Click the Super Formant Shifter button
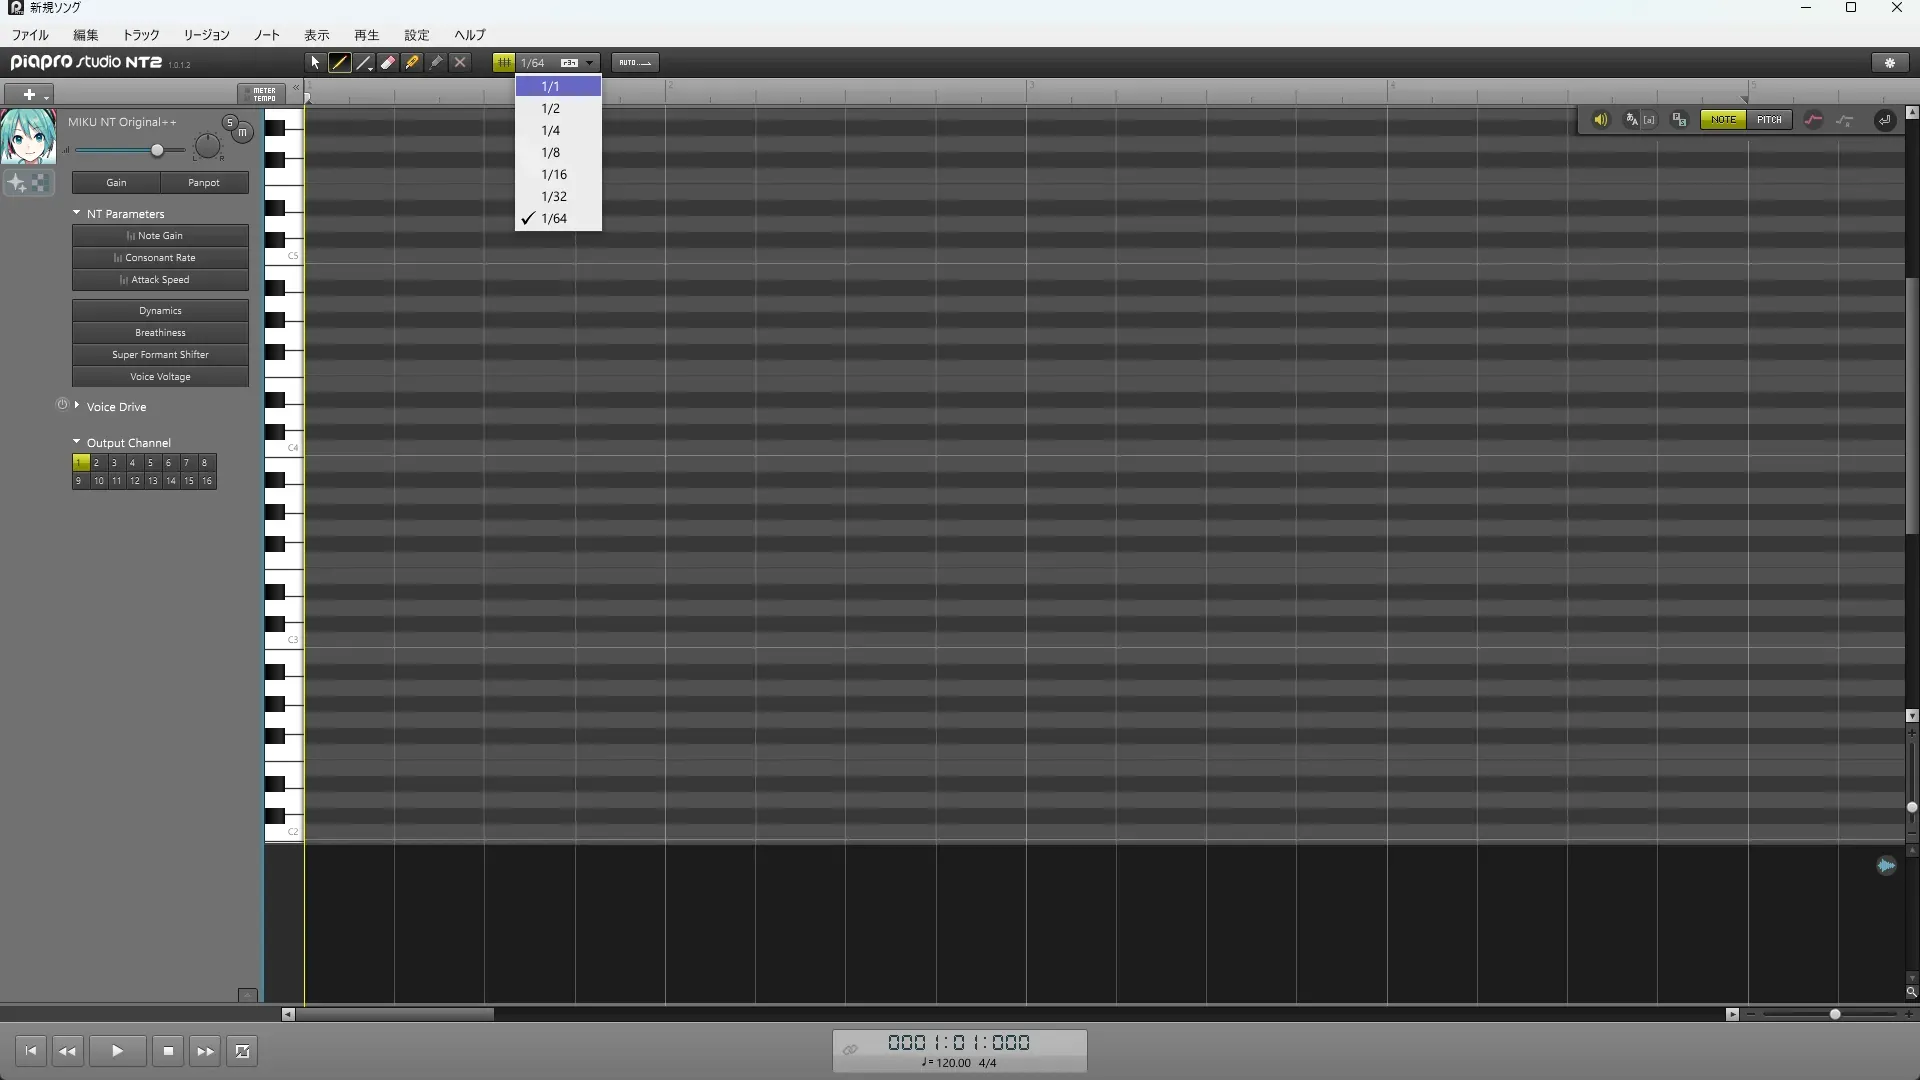Image resolution: width=1920 pixels, height=1080 pixels. [160, 355]
